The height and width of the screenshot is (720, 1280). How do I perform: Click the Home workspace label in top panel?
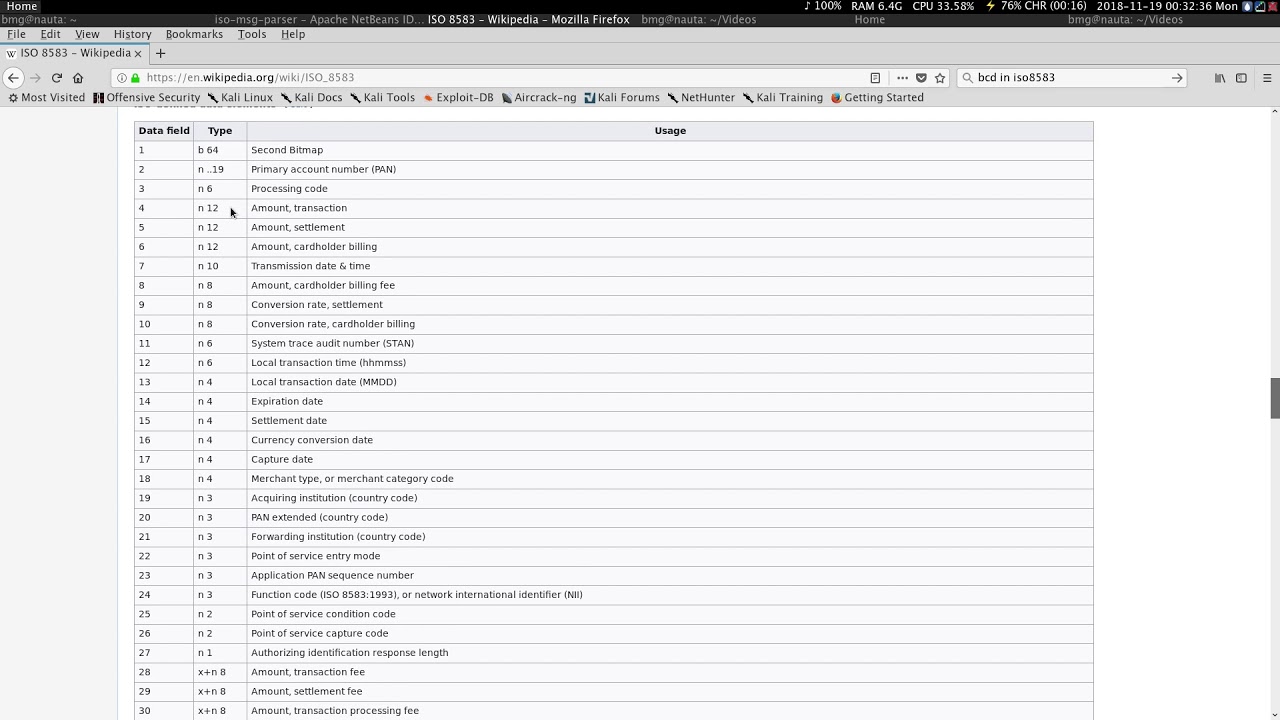click(x=22, y=6)
